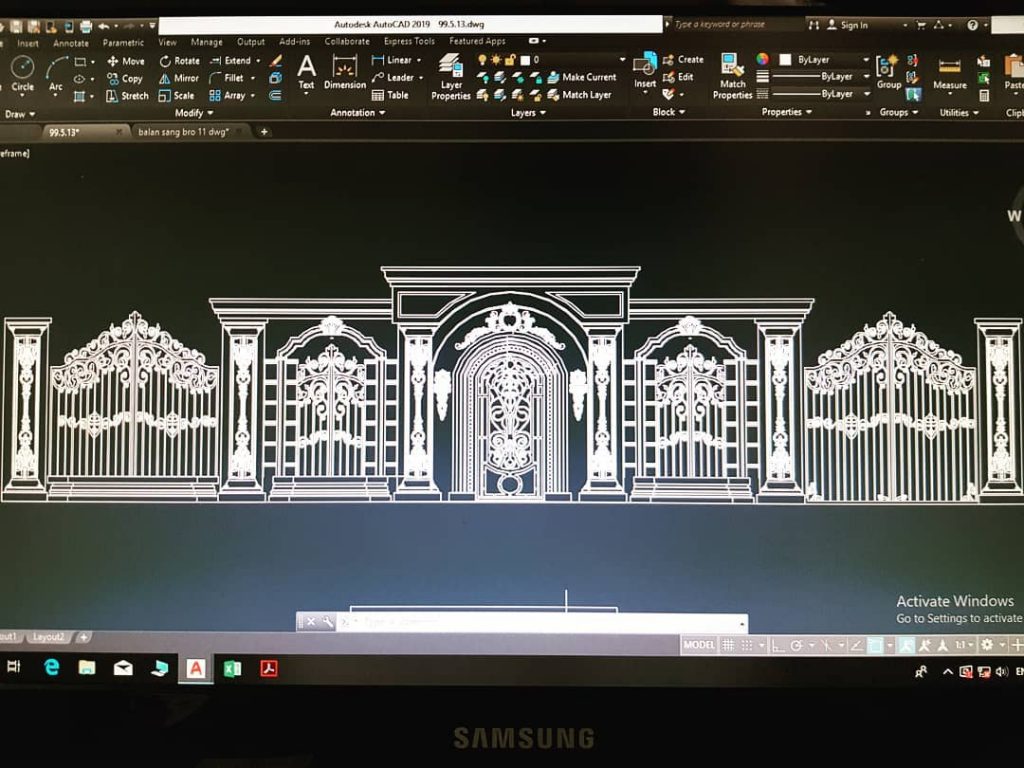Viewport: 1024px width, 768px height.
Task: Select the Circle drawing tool
Action: point(22,74)
